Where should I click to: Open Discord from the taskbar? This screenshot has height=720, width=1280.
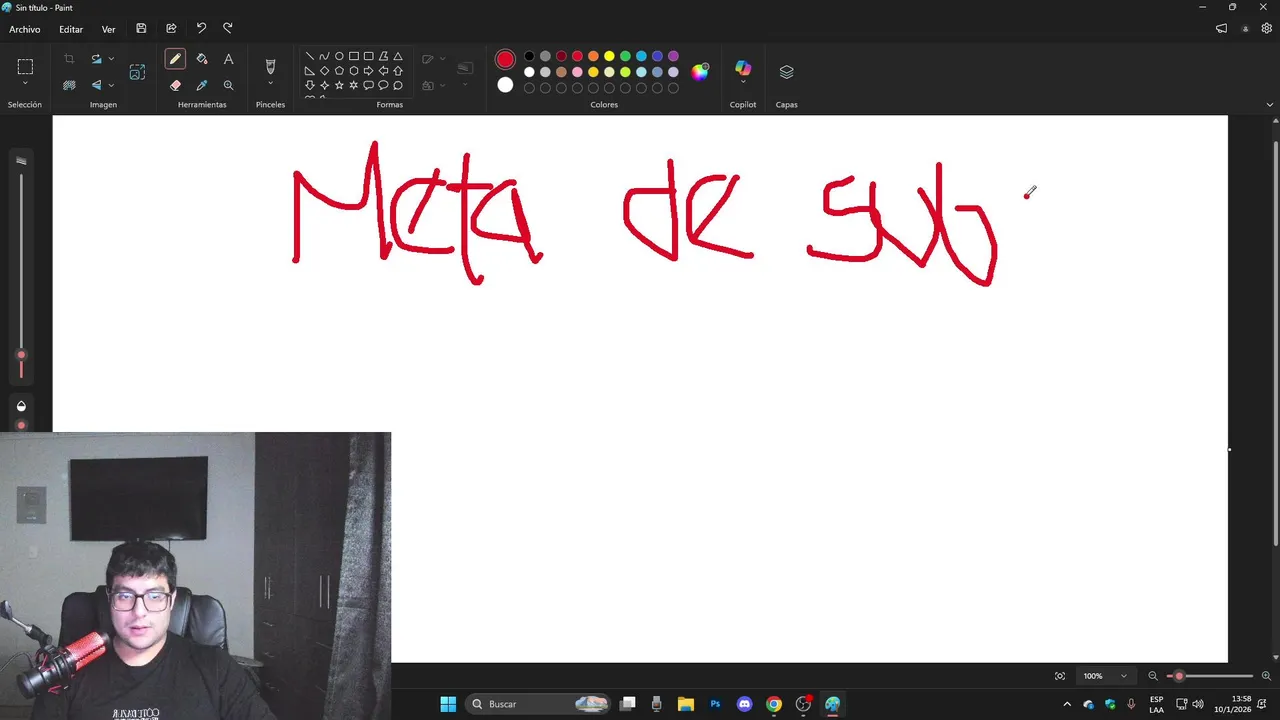pos(744,704)
